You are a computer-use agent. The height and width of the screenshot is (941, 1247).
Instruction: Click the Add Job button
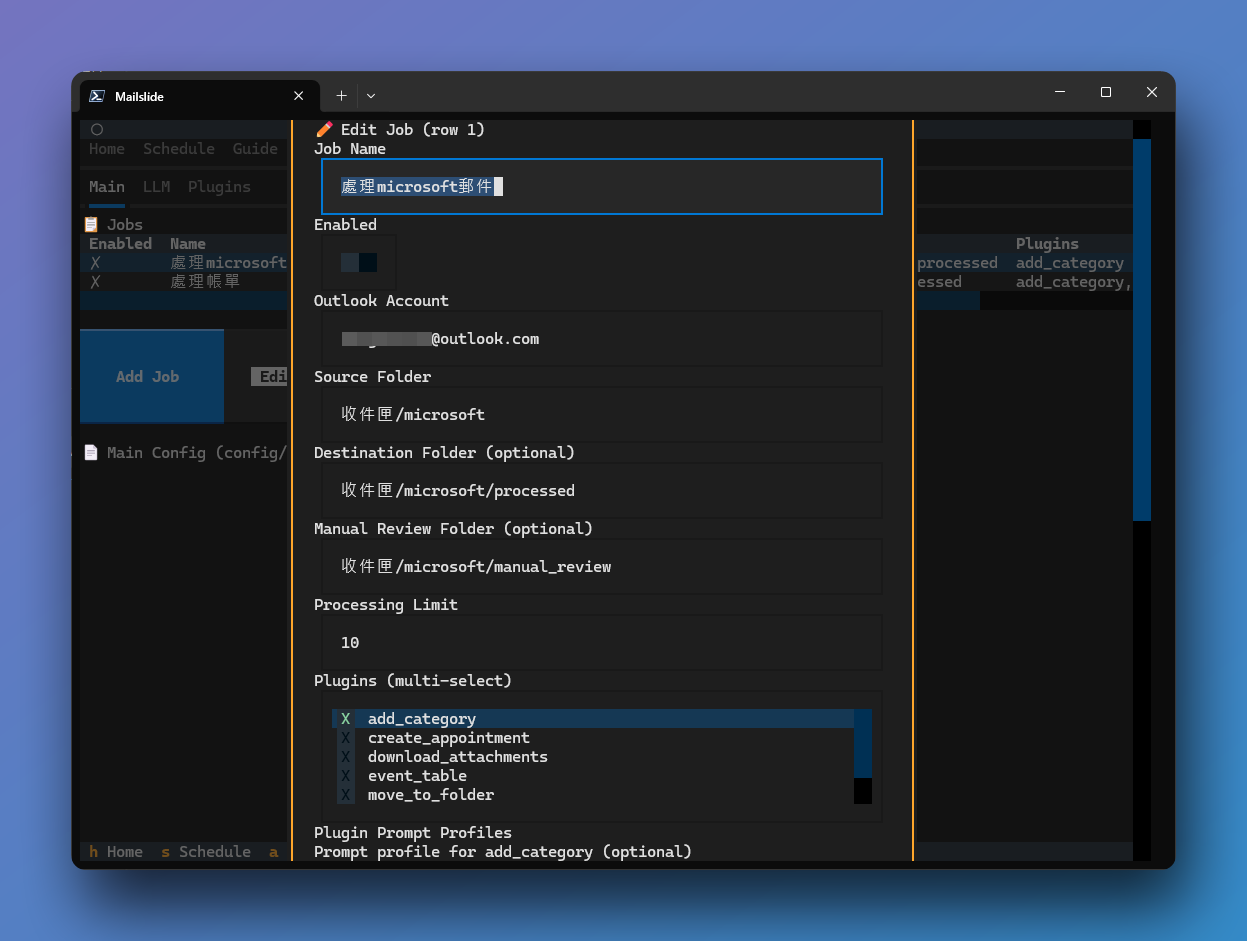click(151, 376)
